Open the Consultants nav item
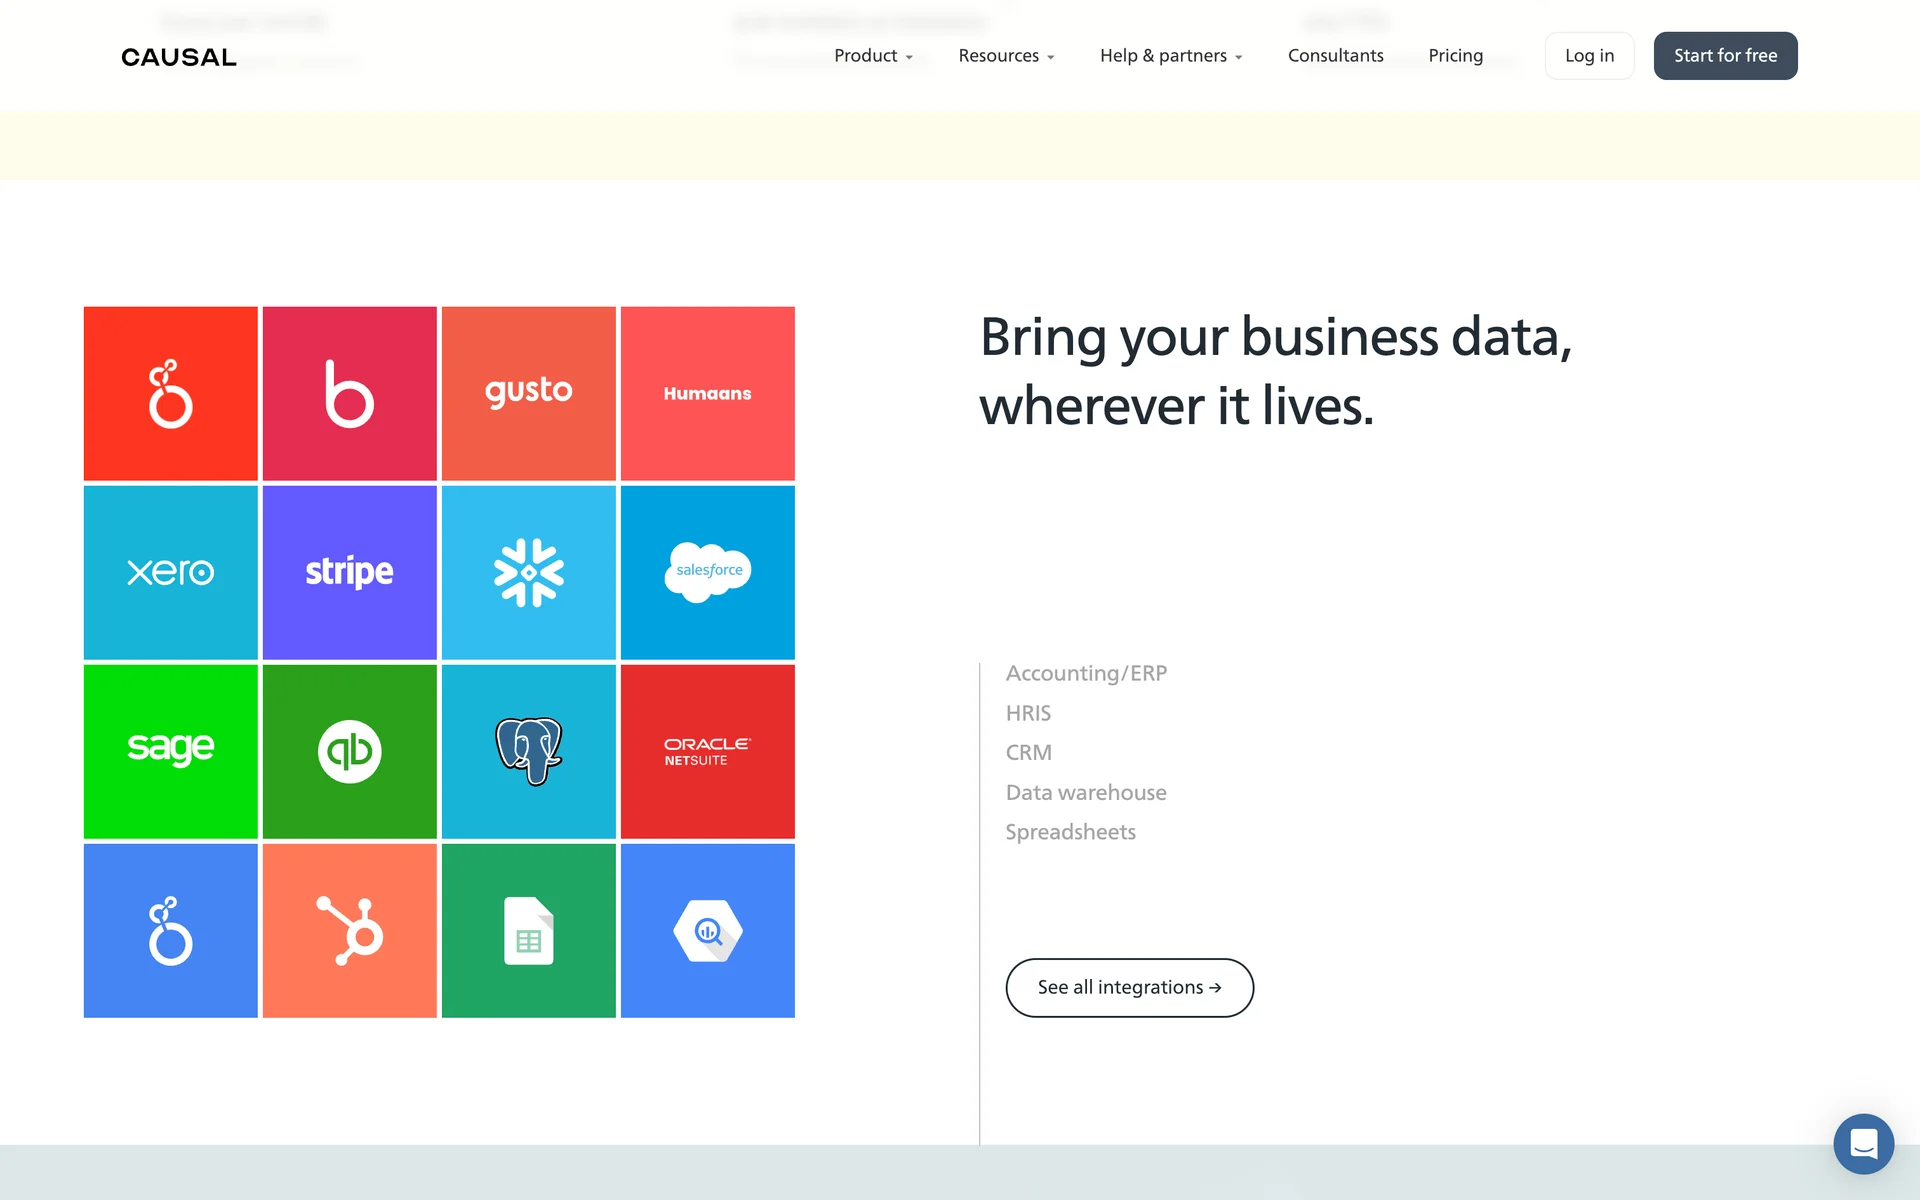The height and width of the screenshot is (1200, 1920). click(1335, 56)
